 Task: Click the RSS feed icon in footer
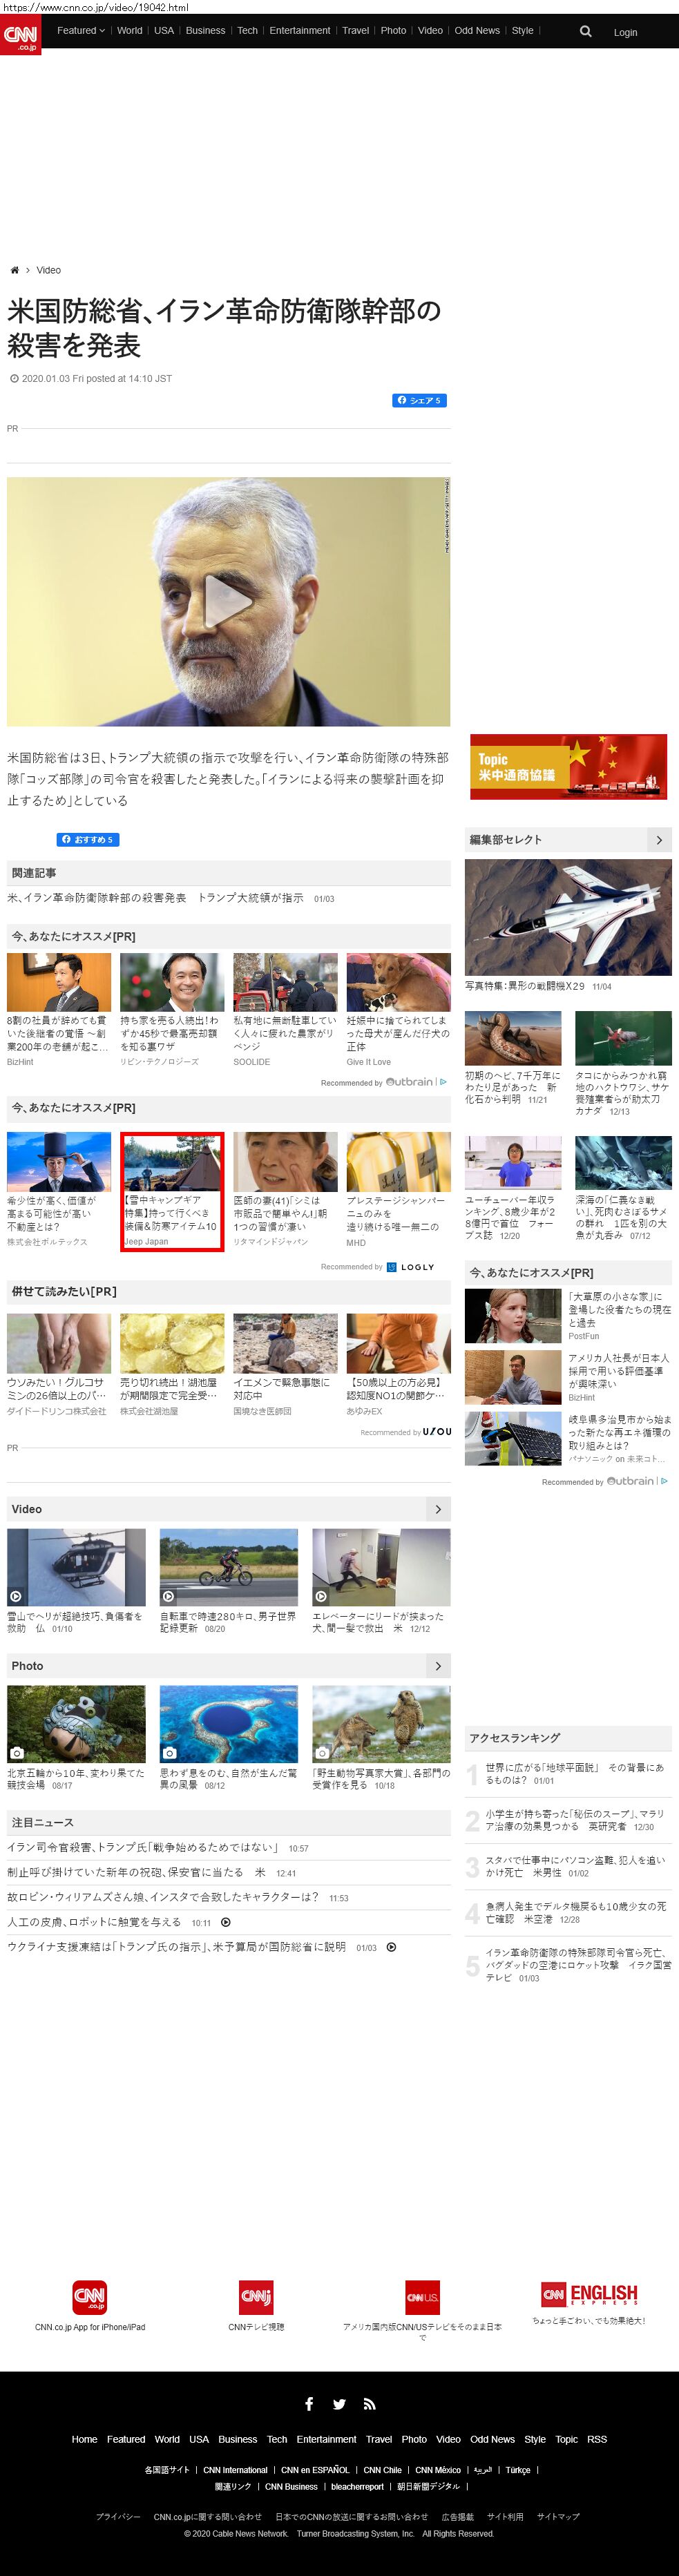pyautogui.click(x=369, y=2405)
